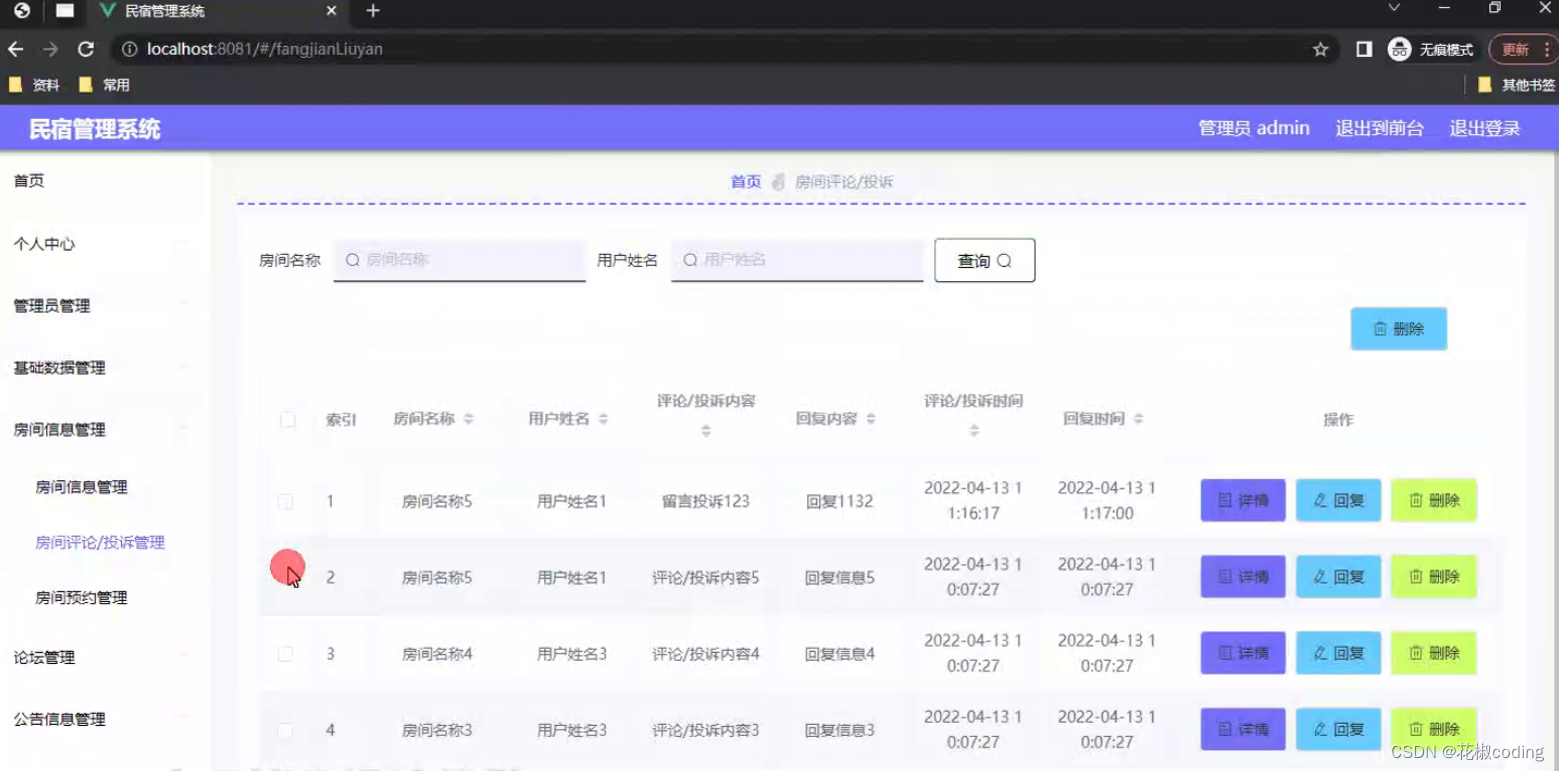Expand the 个人中心 sidebar section
1559x771 pixels.
tap(43, 243)
